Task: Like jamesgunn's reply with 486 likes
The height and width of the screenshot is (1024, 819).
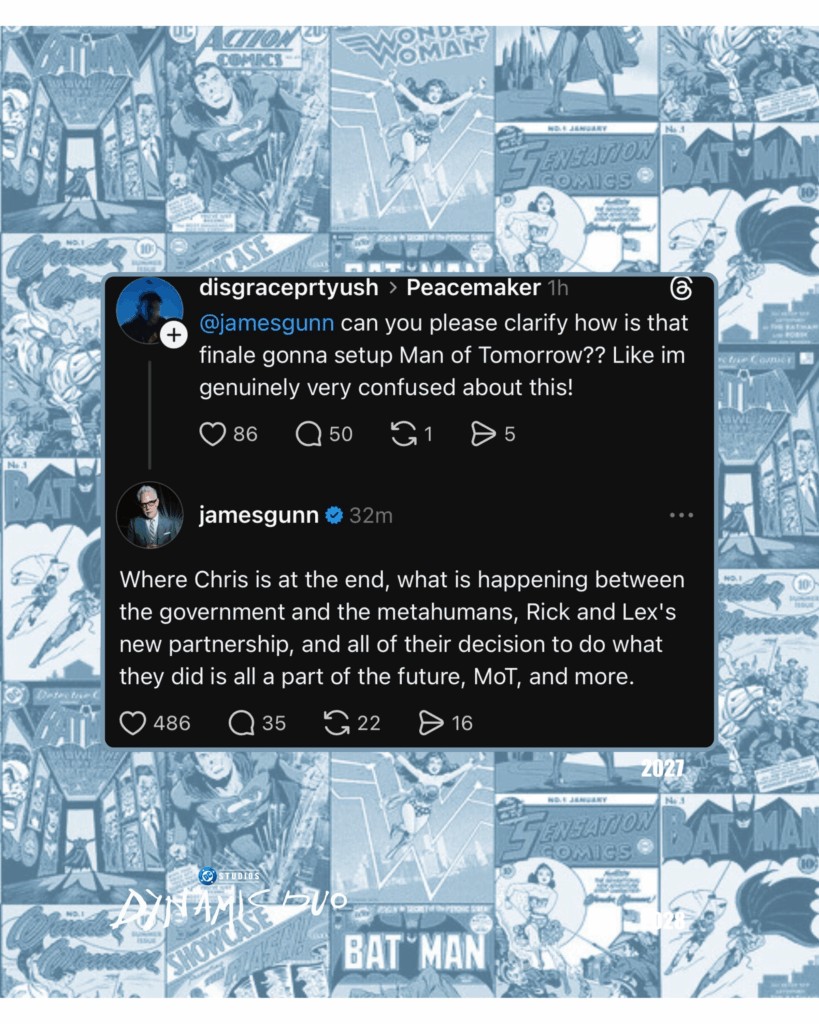Action: pos(133,723)
